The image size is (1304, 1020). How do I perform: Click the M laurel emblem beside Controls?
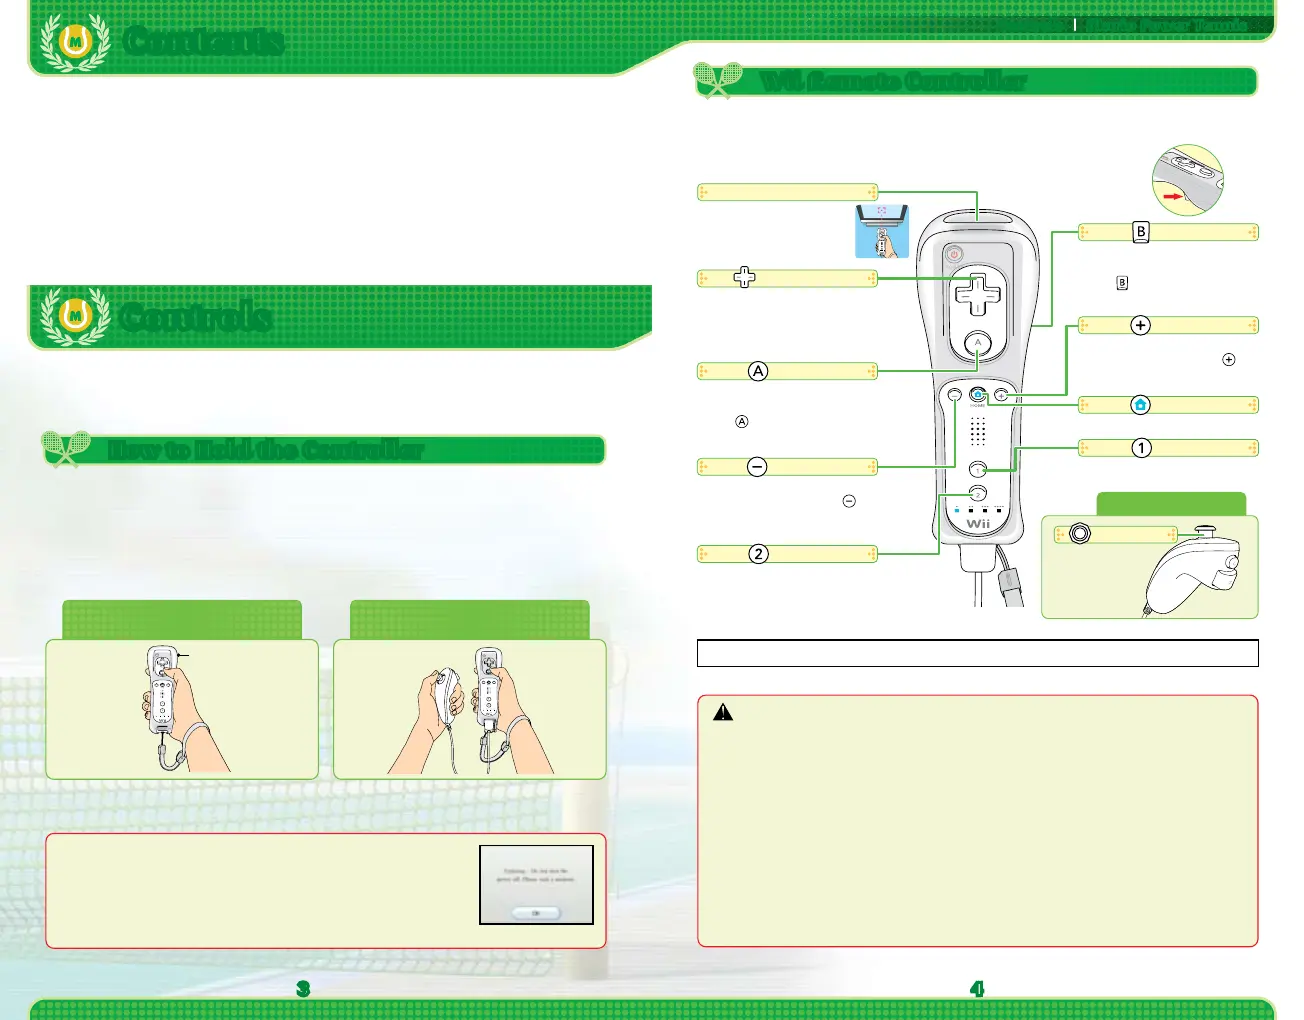75,317
